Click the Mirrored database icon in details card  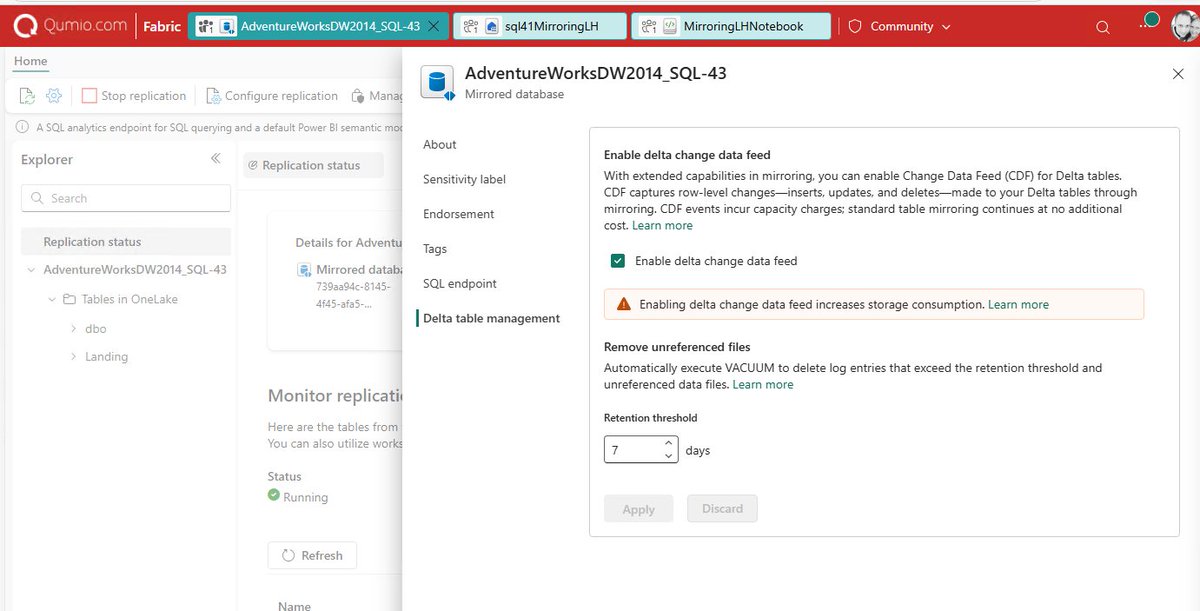pos(304,270)
